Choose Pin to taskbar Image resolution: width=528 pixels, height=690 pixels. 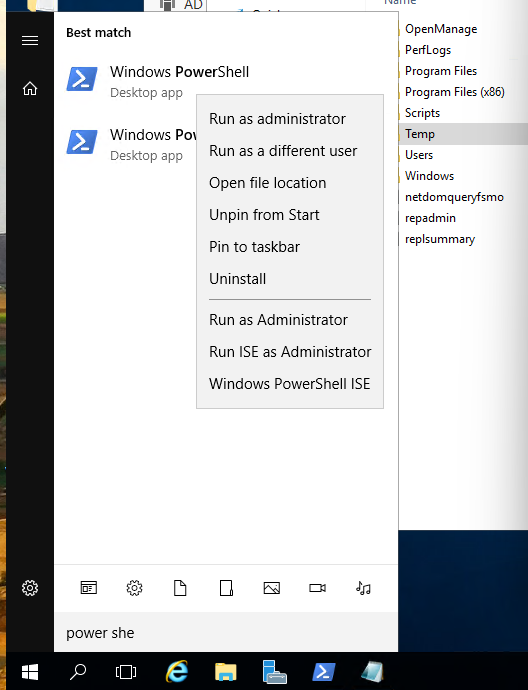pos(254,247)
